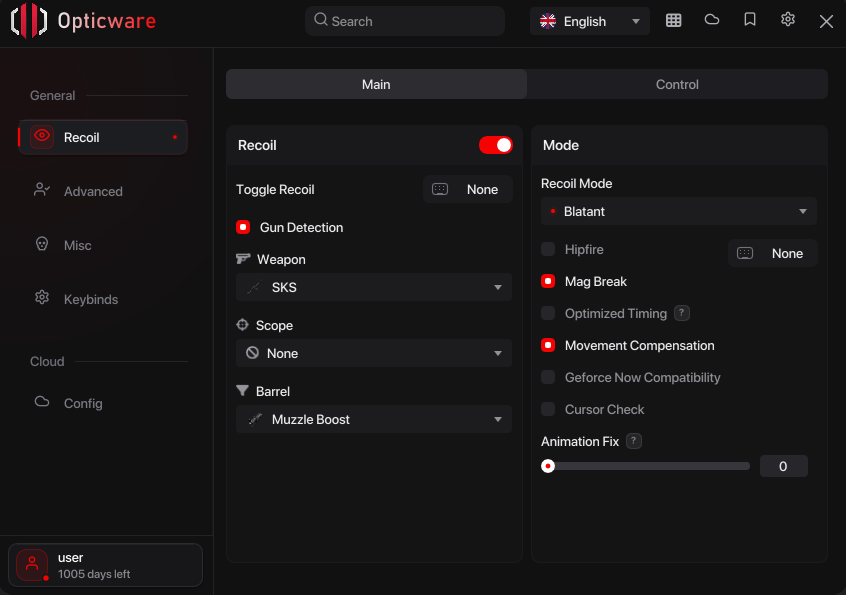Open the user account card
This screenshot has width=846, height=595.
(x=105, y=565)
